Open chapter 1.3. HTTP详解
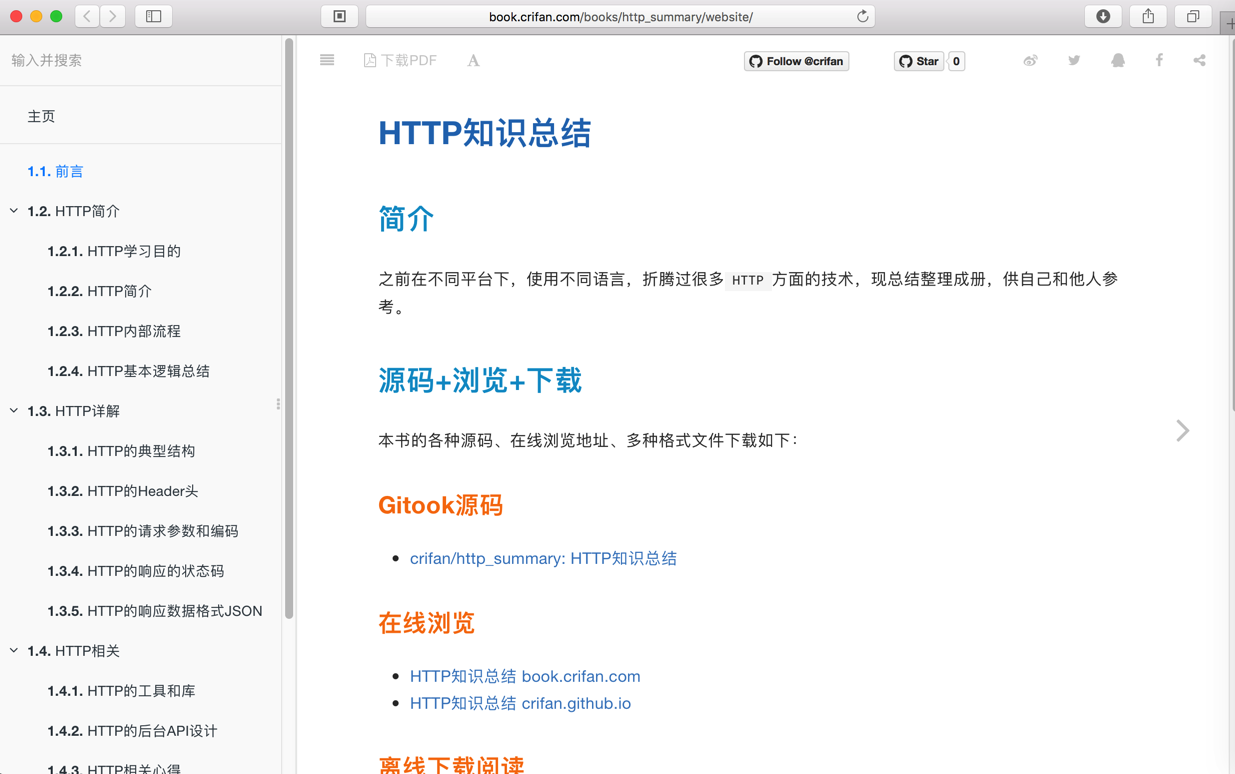 73,411
